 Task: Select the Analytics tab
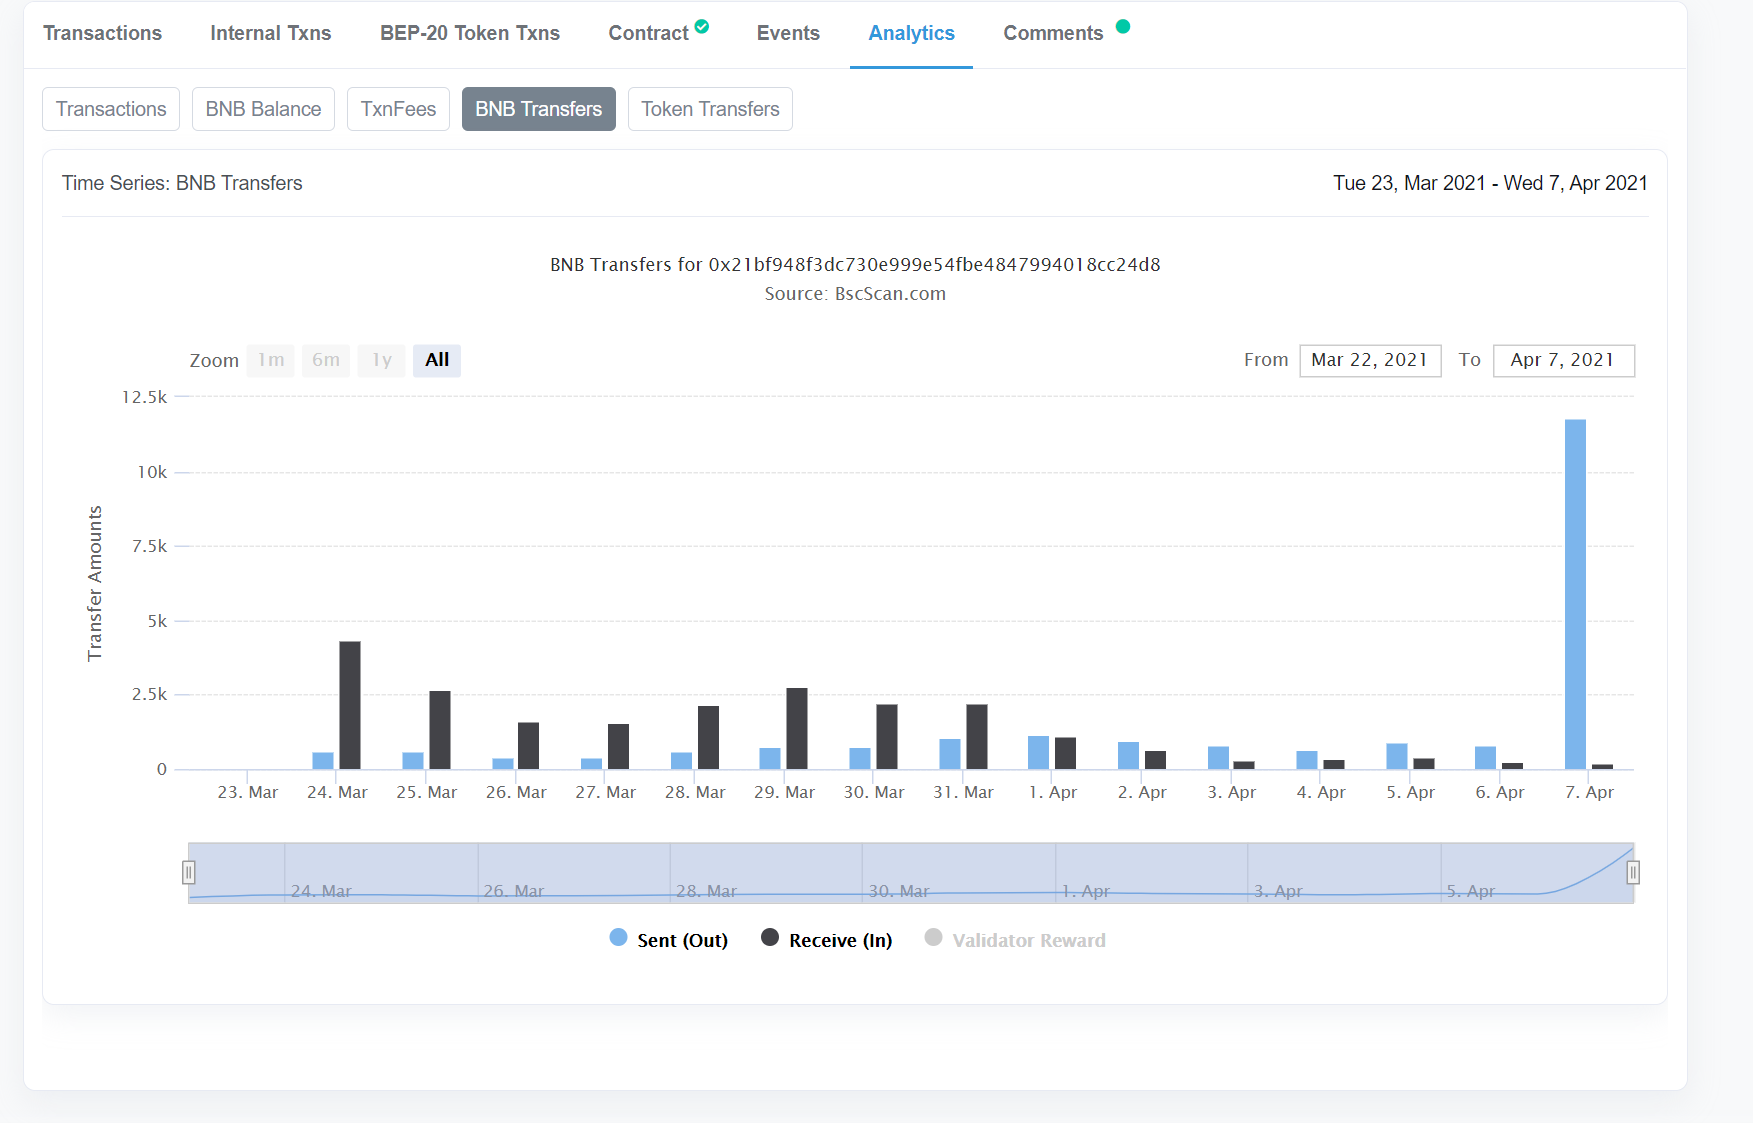[x=911, y=33]
